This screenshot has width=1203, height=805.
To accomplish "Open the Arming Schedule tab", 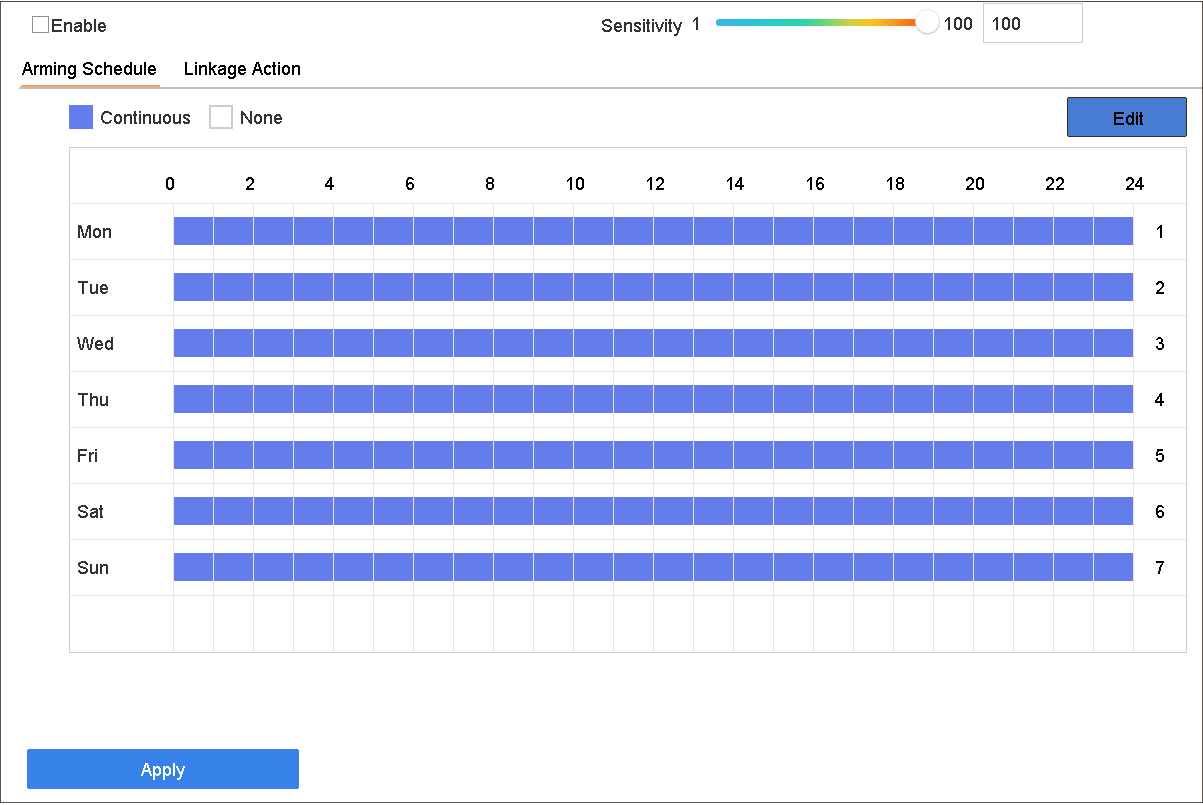I will (89, 69).
